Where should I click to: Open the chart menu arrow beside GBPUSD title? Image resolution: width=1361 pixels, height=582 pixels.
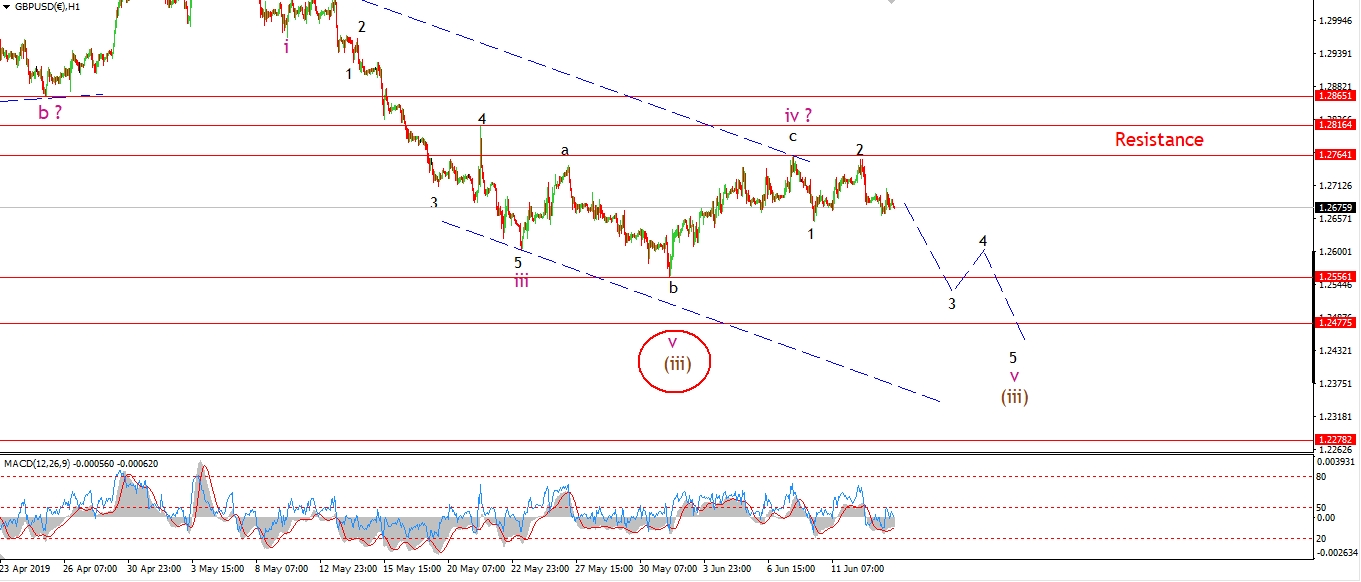click(x=7, y=6)
